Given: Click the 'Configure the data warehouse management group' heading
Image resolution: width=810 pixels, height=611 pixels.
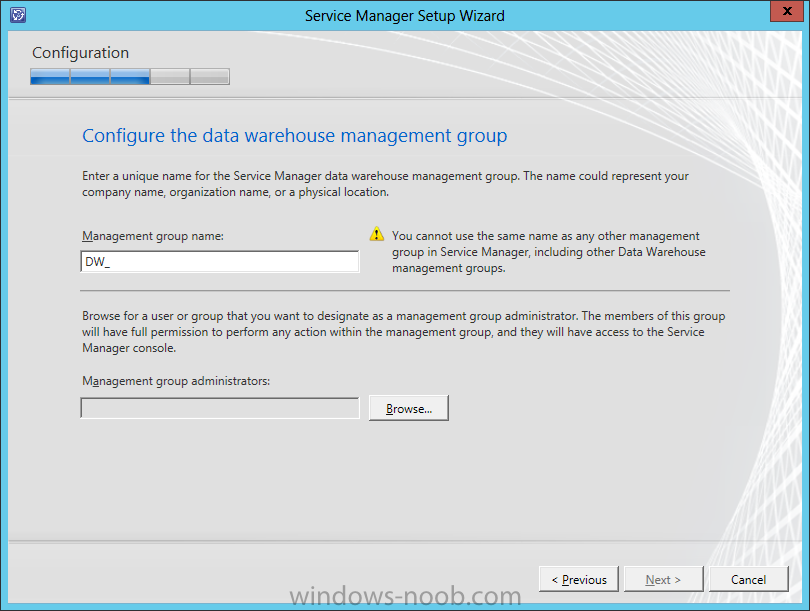Looking at the screenshot, I should coord(294,135).
